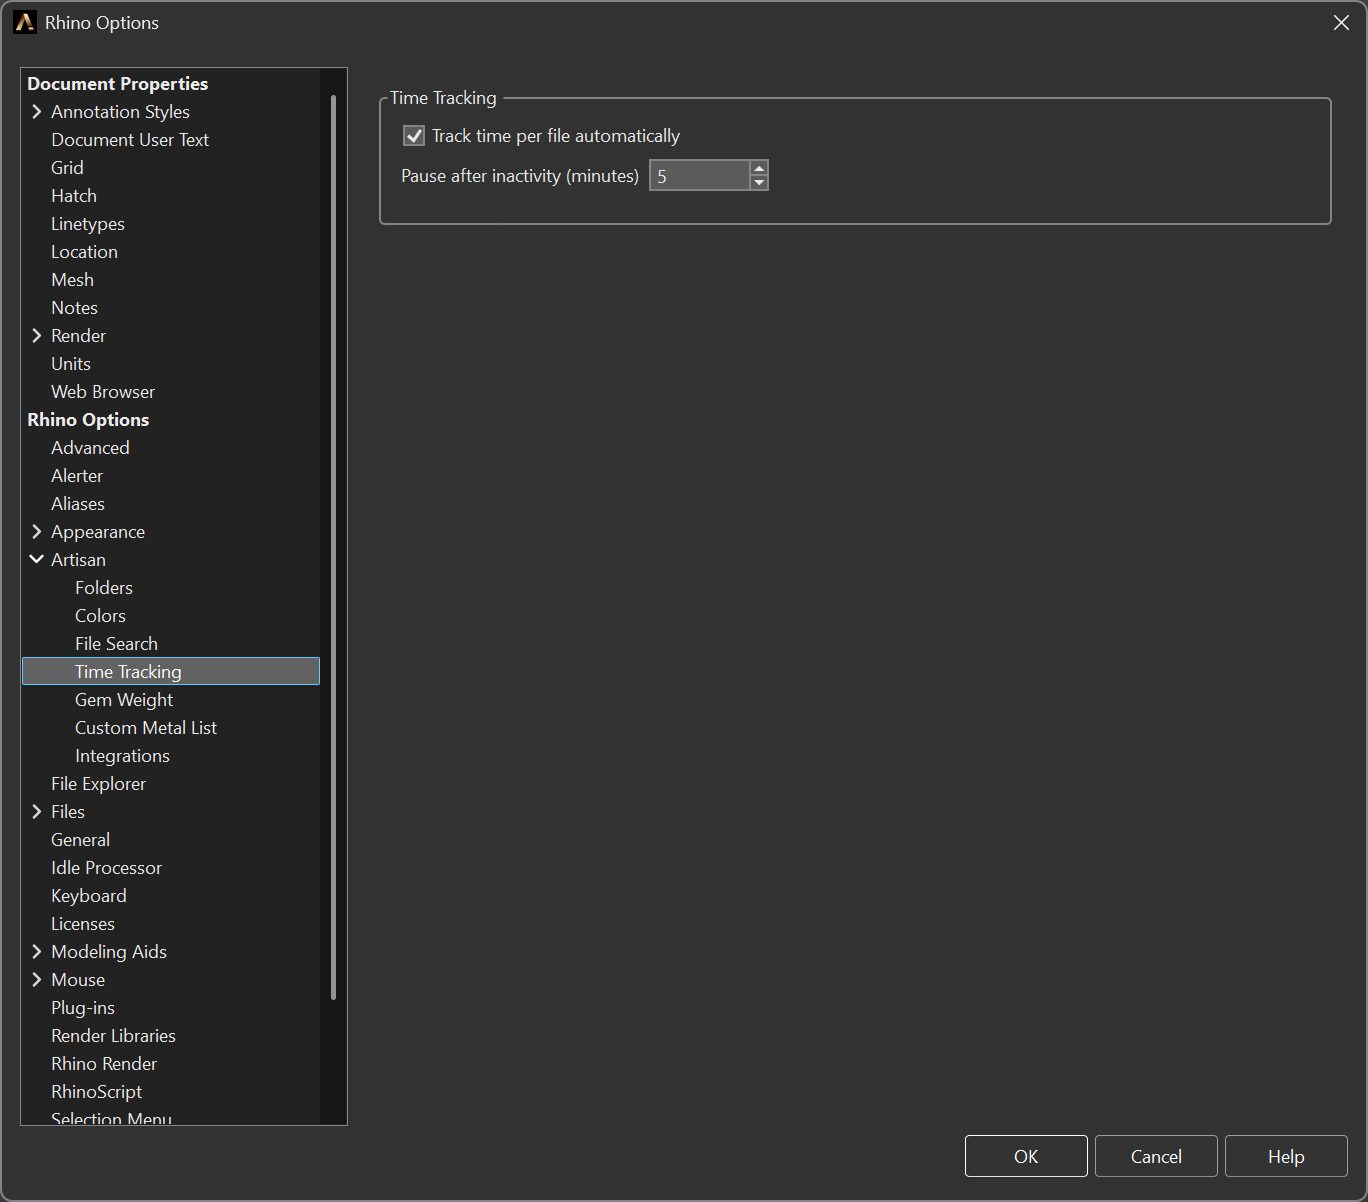Open the General options page
Screen dimensions: 1368x1202
80,840
